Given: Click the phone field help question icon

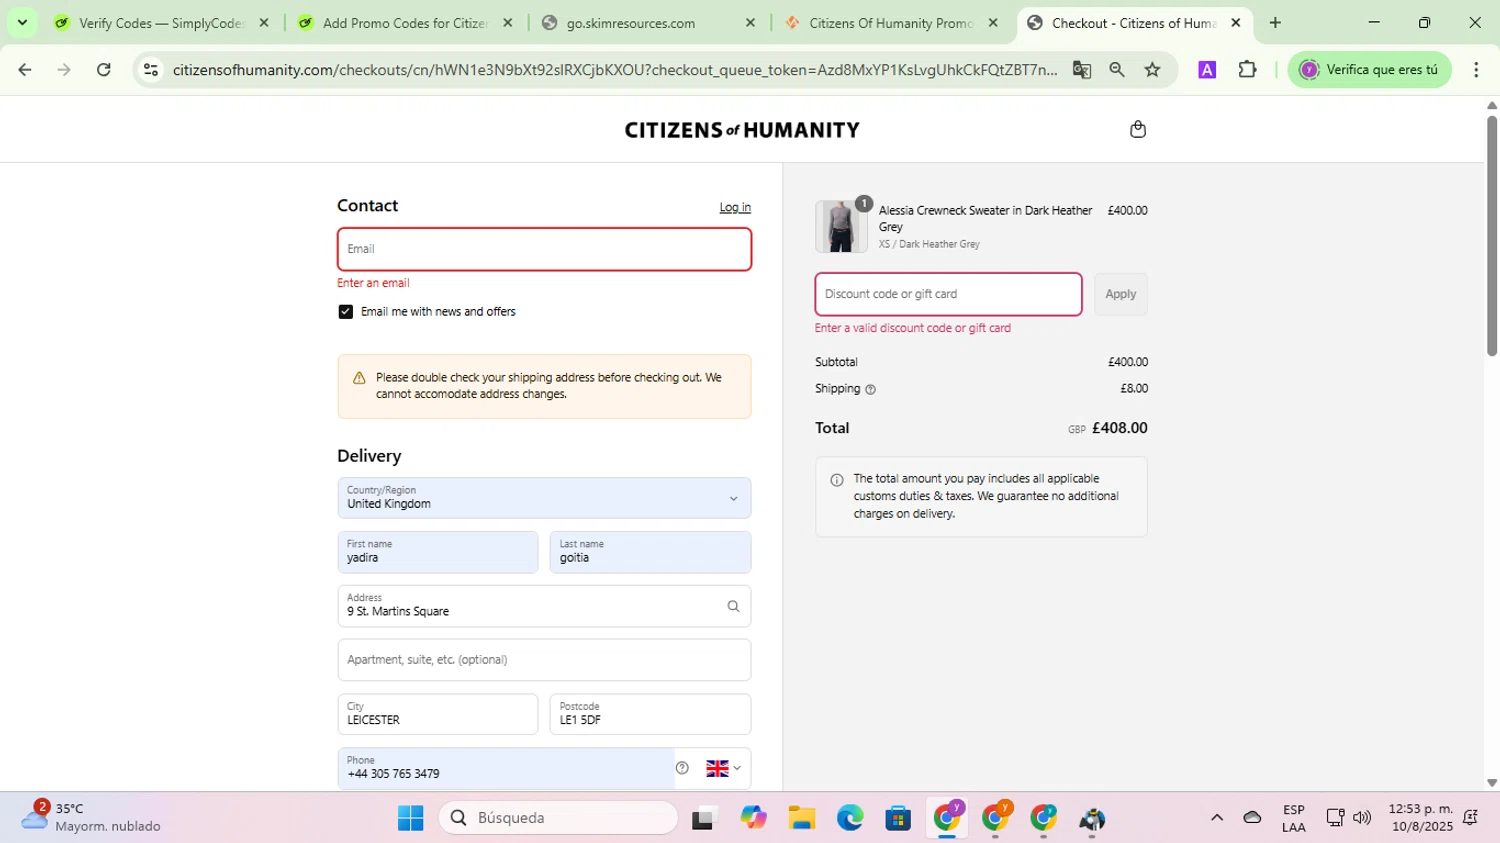Looking at the screenshot, I should tap(682, 768).
